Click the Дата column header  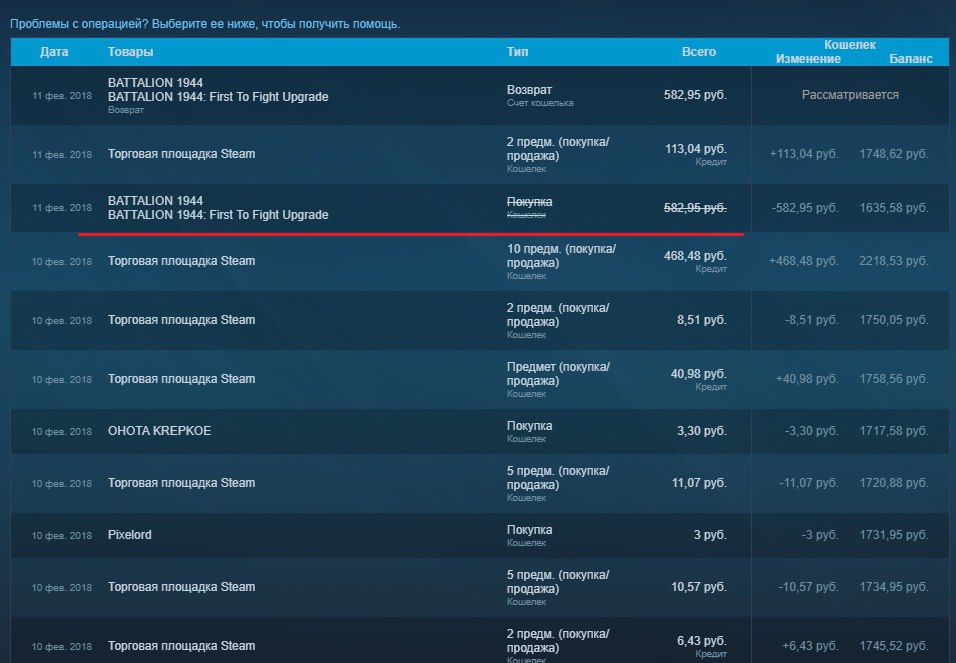click(x=54, y=52)
